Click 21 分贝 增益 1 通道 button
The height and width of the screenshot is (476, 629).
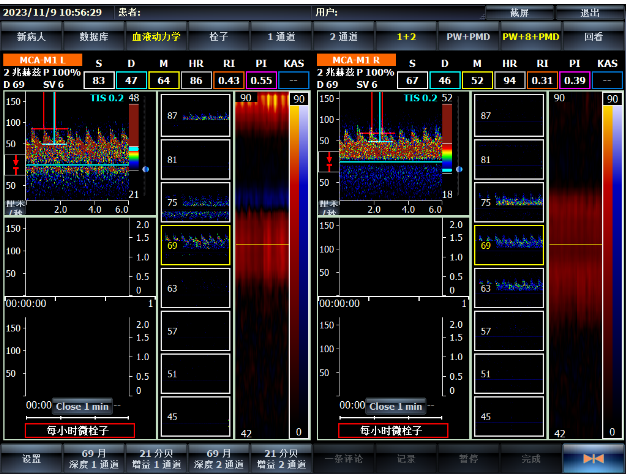(156, 458)
